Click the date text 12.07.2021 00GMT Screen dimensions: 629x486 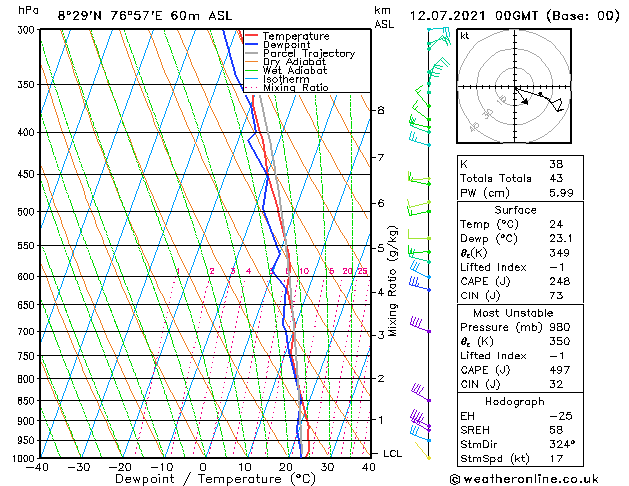click(x=474, y=16)
